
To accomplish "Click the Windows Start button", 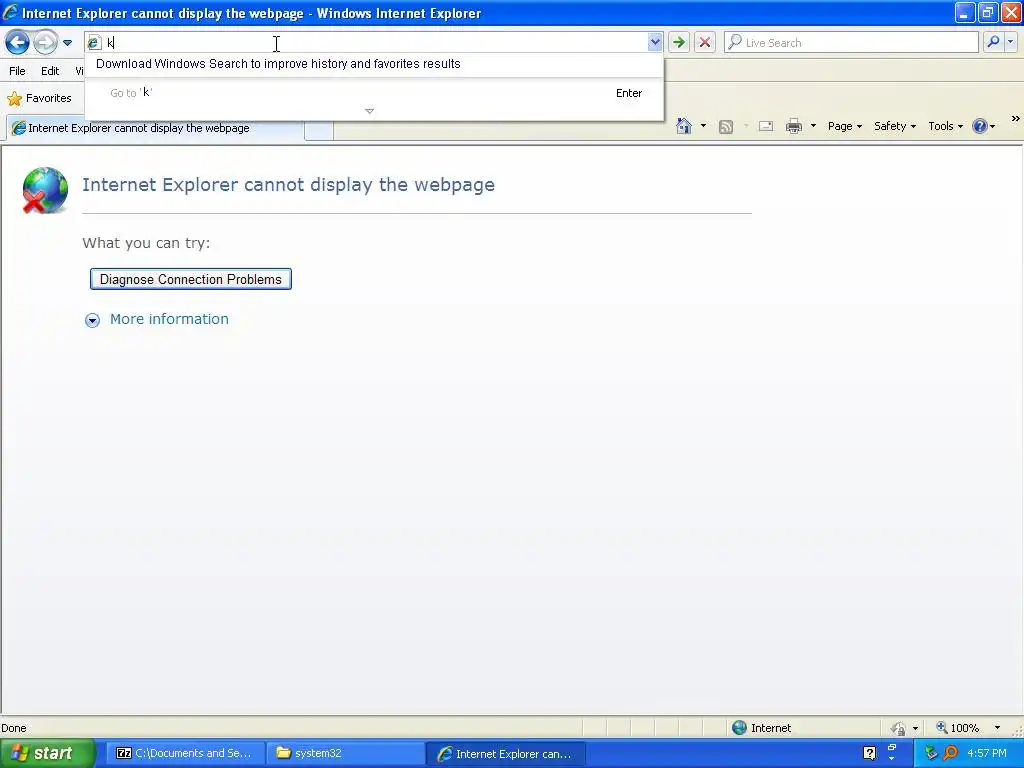I will tap(47, 753).
